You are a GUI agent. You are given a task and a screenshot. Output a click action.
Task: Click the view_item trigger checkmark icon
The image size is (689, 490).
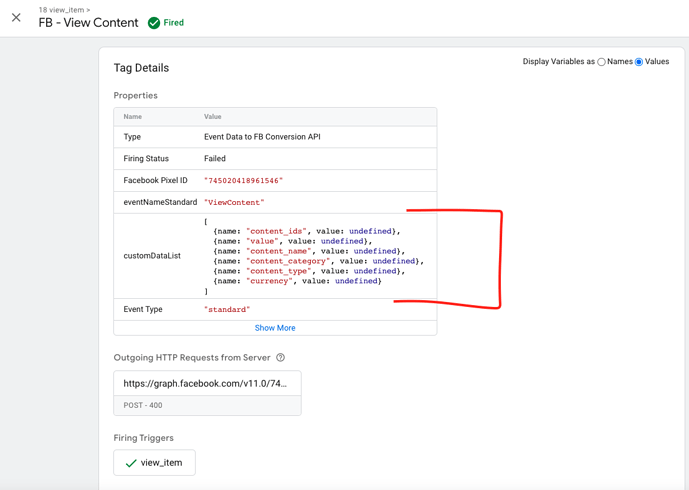click(x=131, y=463)
